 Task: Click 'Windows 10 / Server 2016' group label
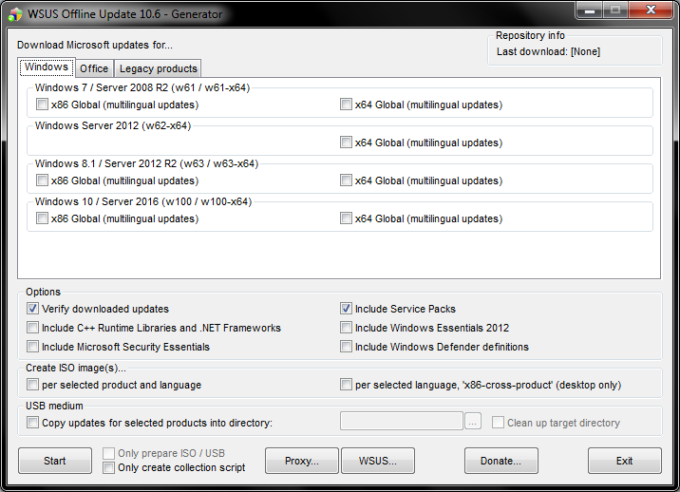coord(143,202)
